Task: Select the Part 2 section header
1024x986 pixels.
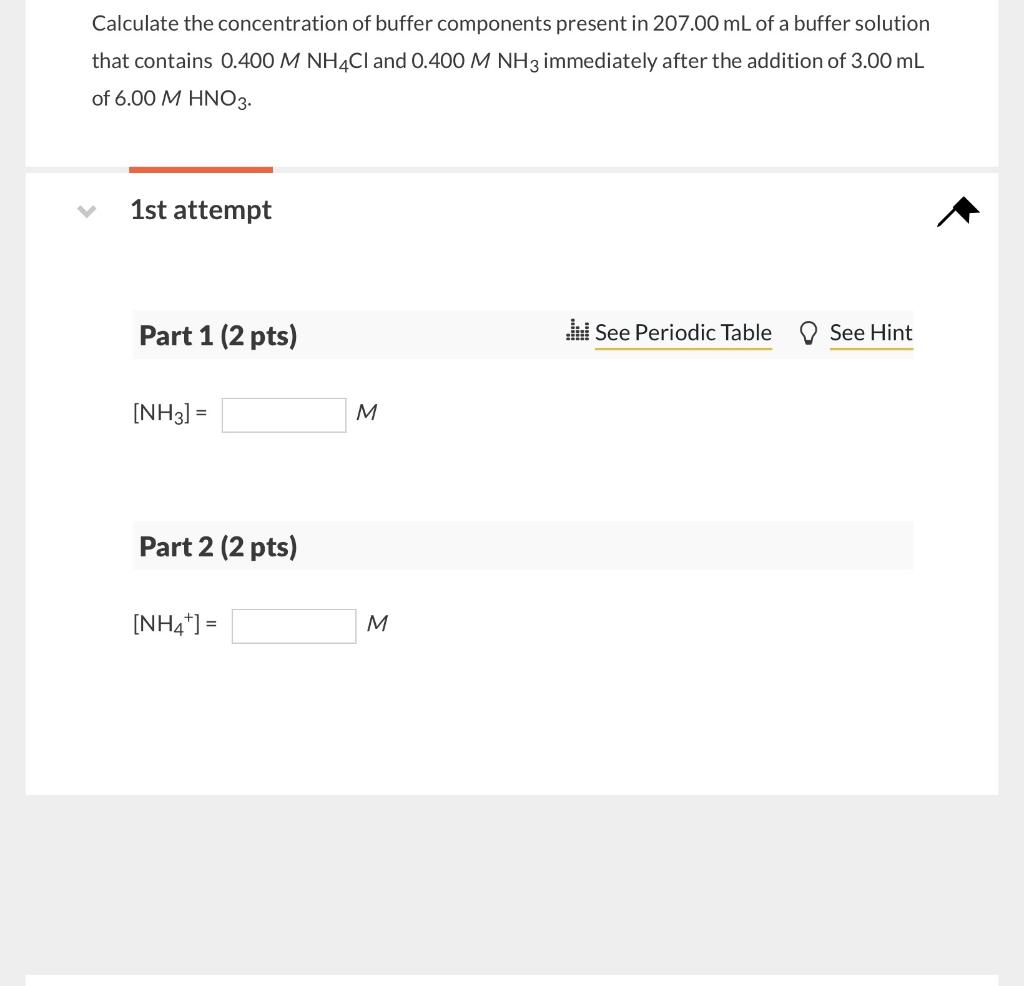Action: [x=218, y=546]
